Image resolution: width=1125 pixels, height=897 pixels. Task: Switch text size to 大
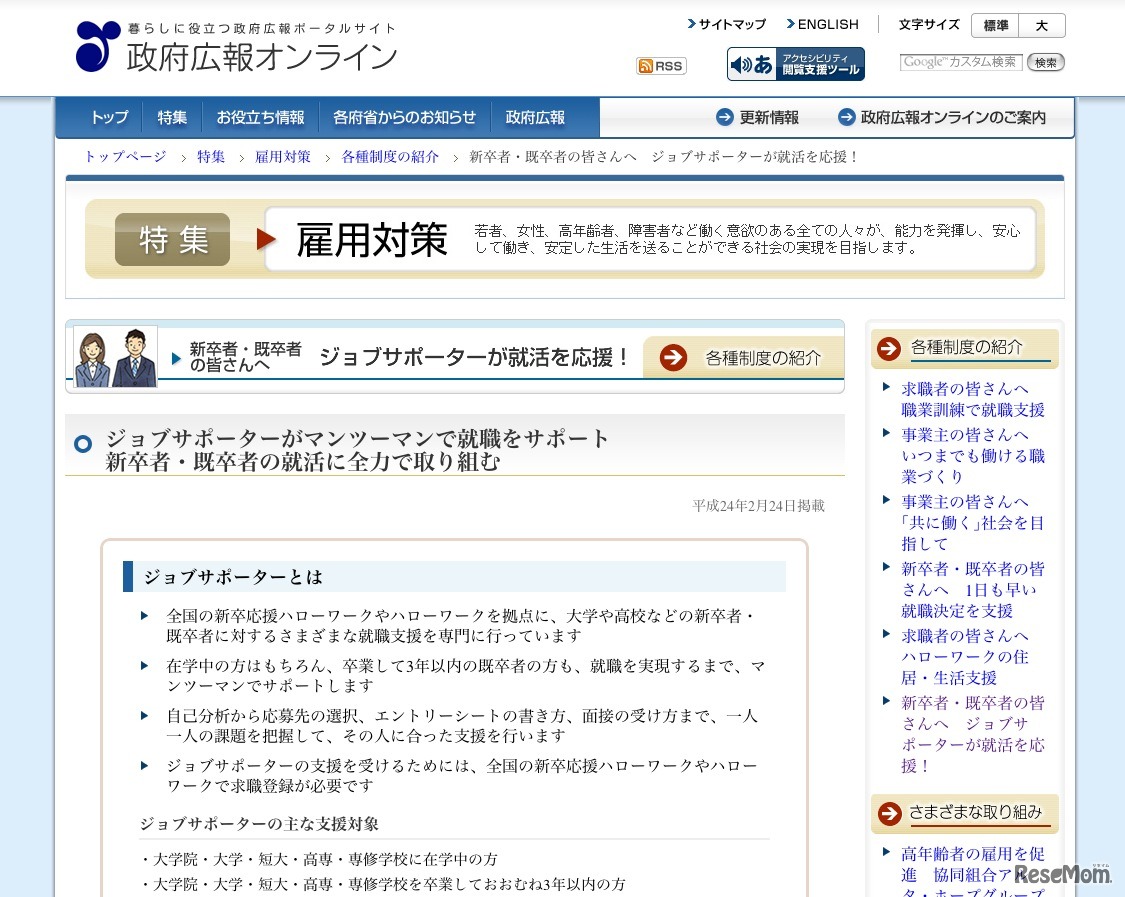[1042, 25]
